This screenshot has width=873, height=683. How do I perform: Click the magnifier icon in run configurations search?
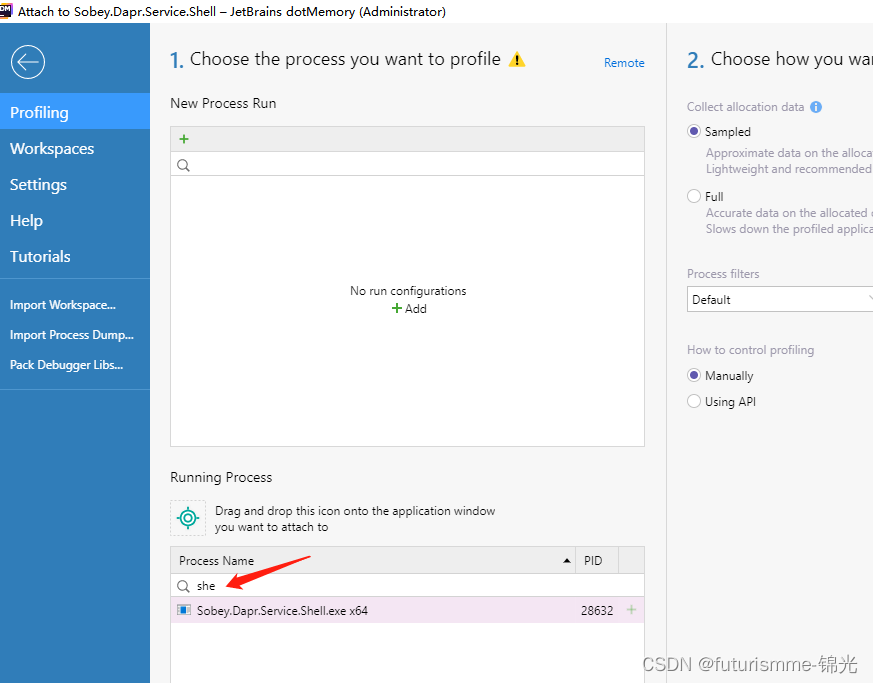(x=183, y=165)
